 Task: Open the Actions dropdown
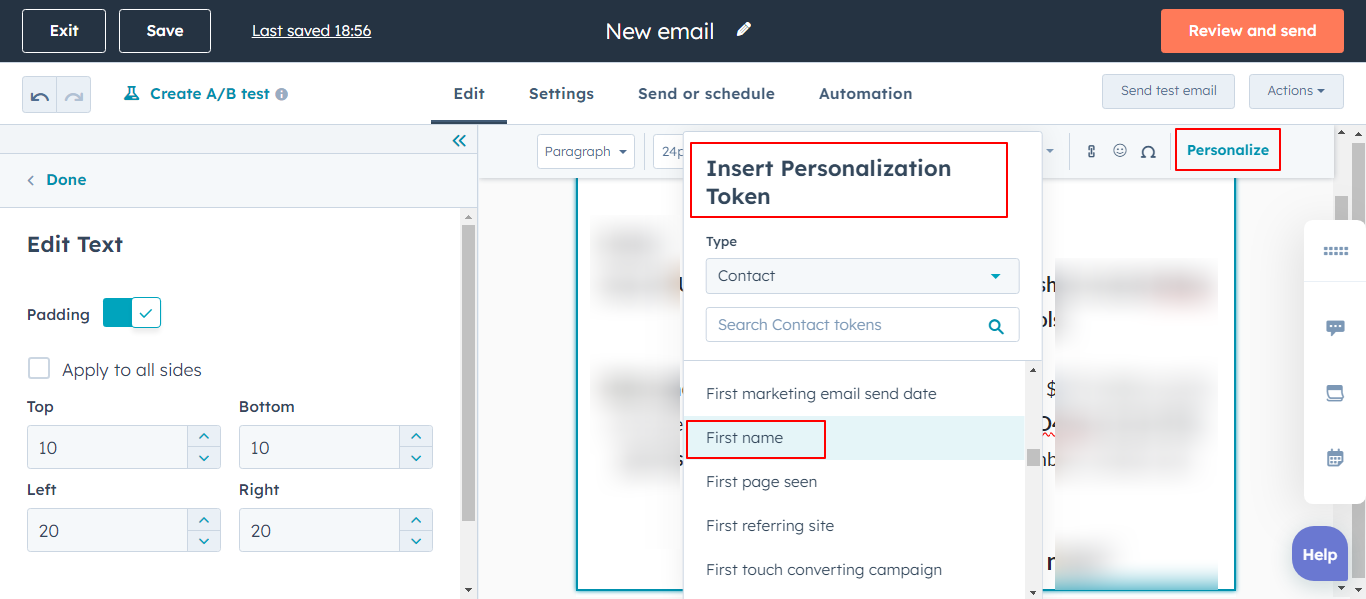(x=1295, y=91)
